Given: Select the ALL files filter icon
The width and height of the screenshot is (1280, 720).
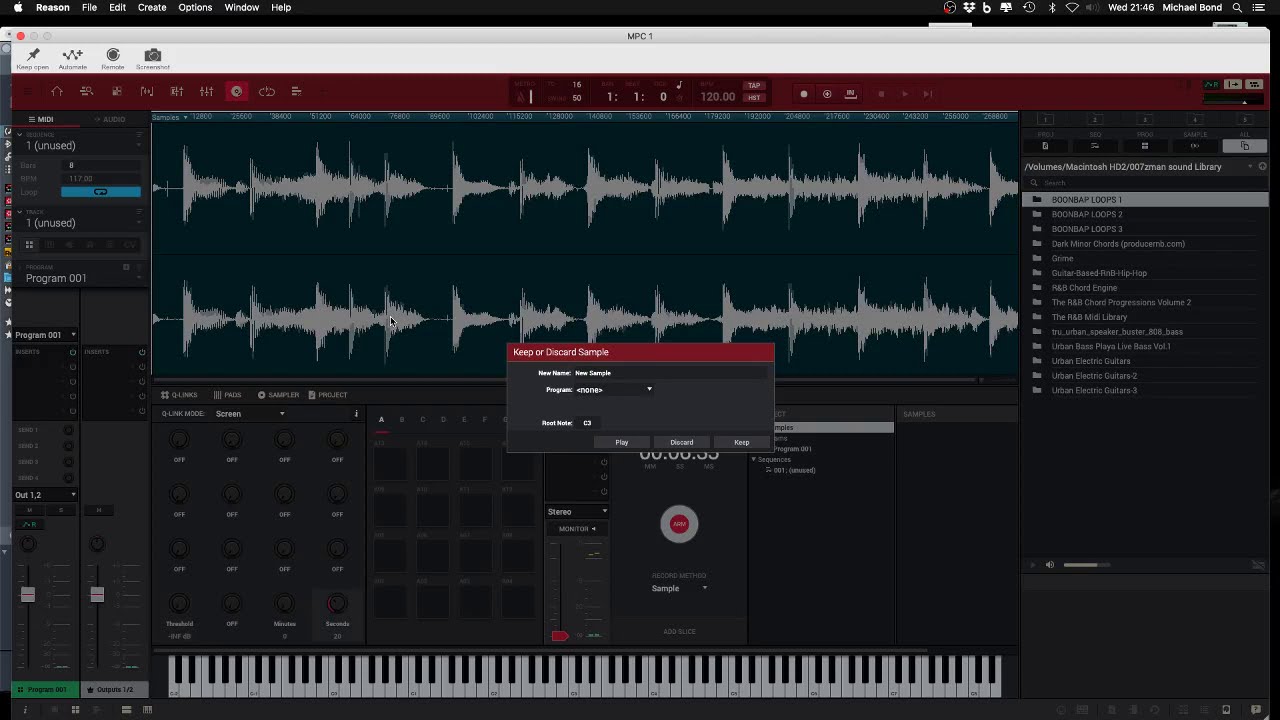Looking at the screenshot, I should tap(1245, 146).
